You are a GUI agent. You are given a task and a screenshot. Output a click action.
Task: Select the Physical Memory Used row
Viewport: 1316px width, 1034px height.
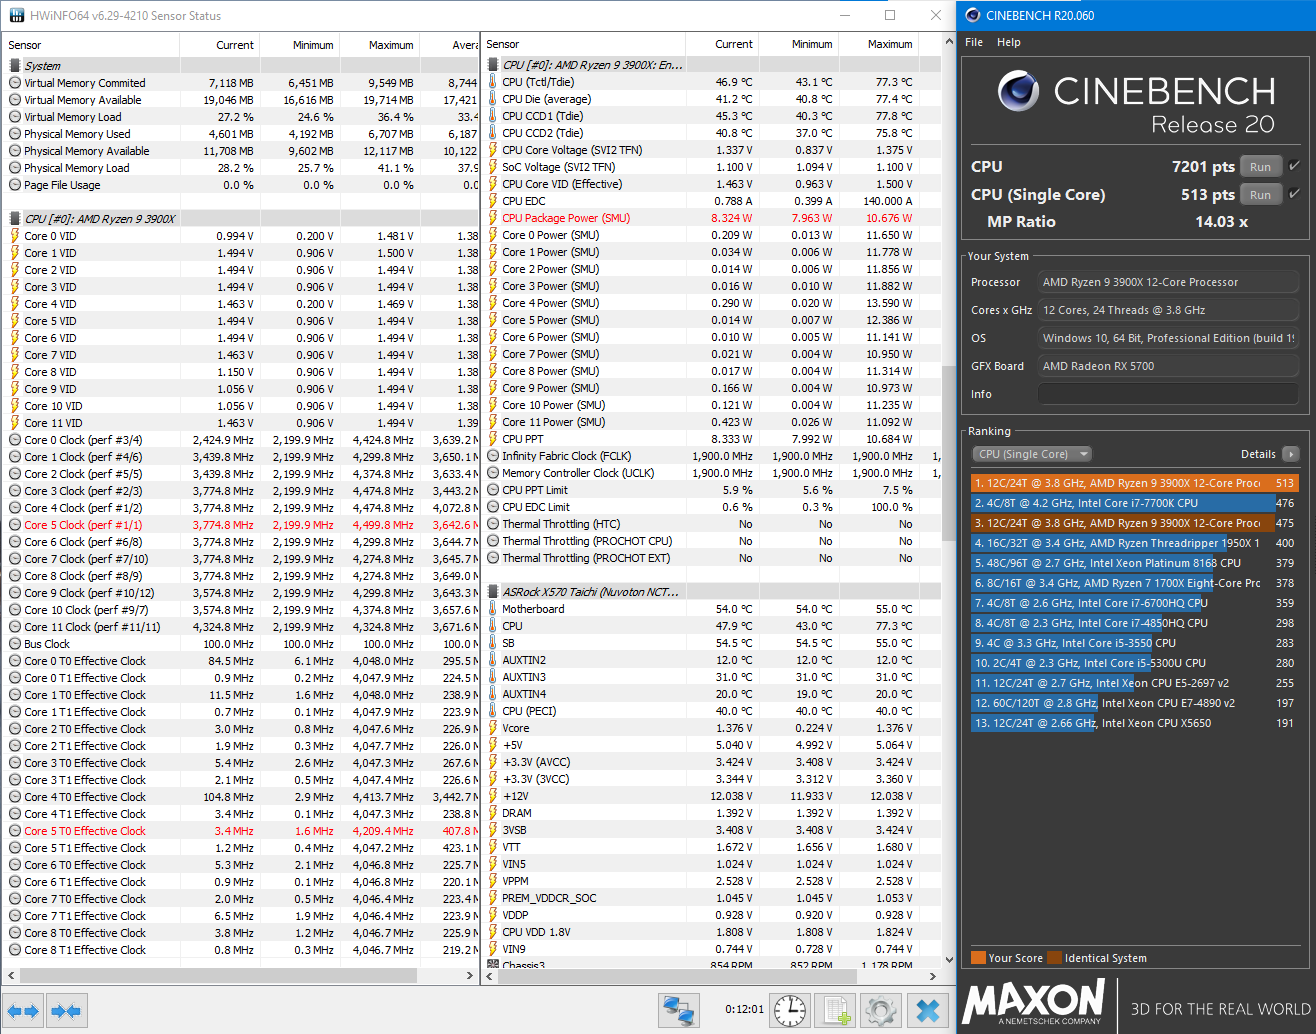pos(241,134)
